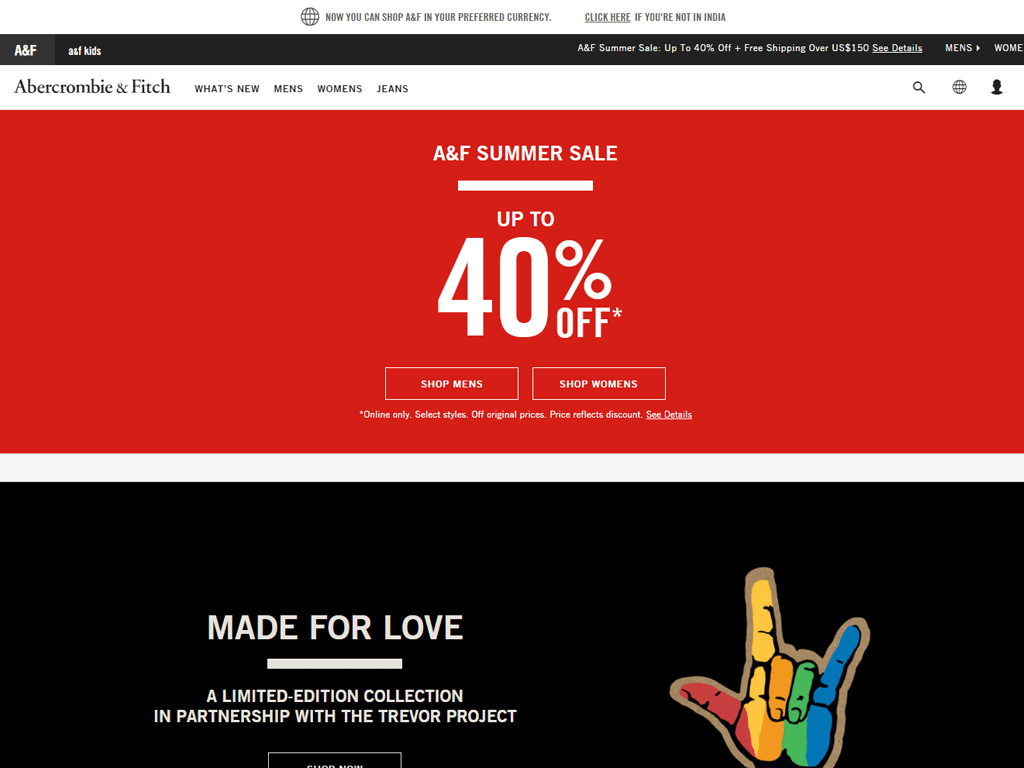Open the Womens navigation menu
Image resolution: width=1024 pixels, height=768 pixels.
pyautogui.click(x=340, y=89)
